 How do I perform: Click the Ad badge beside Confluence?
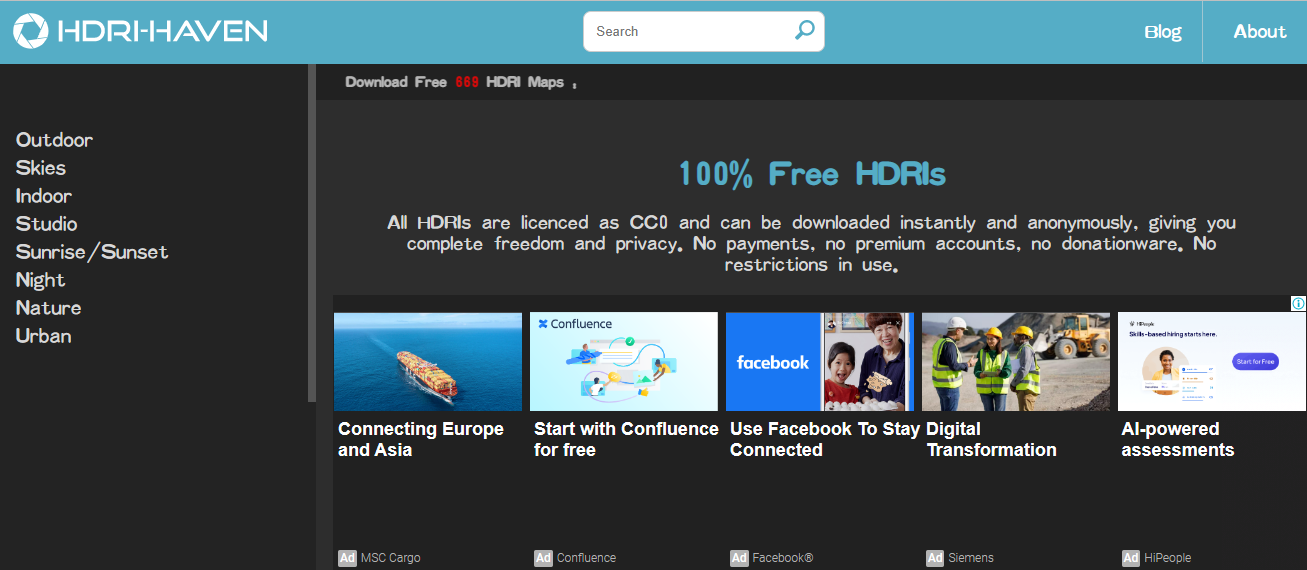point(543,558)
